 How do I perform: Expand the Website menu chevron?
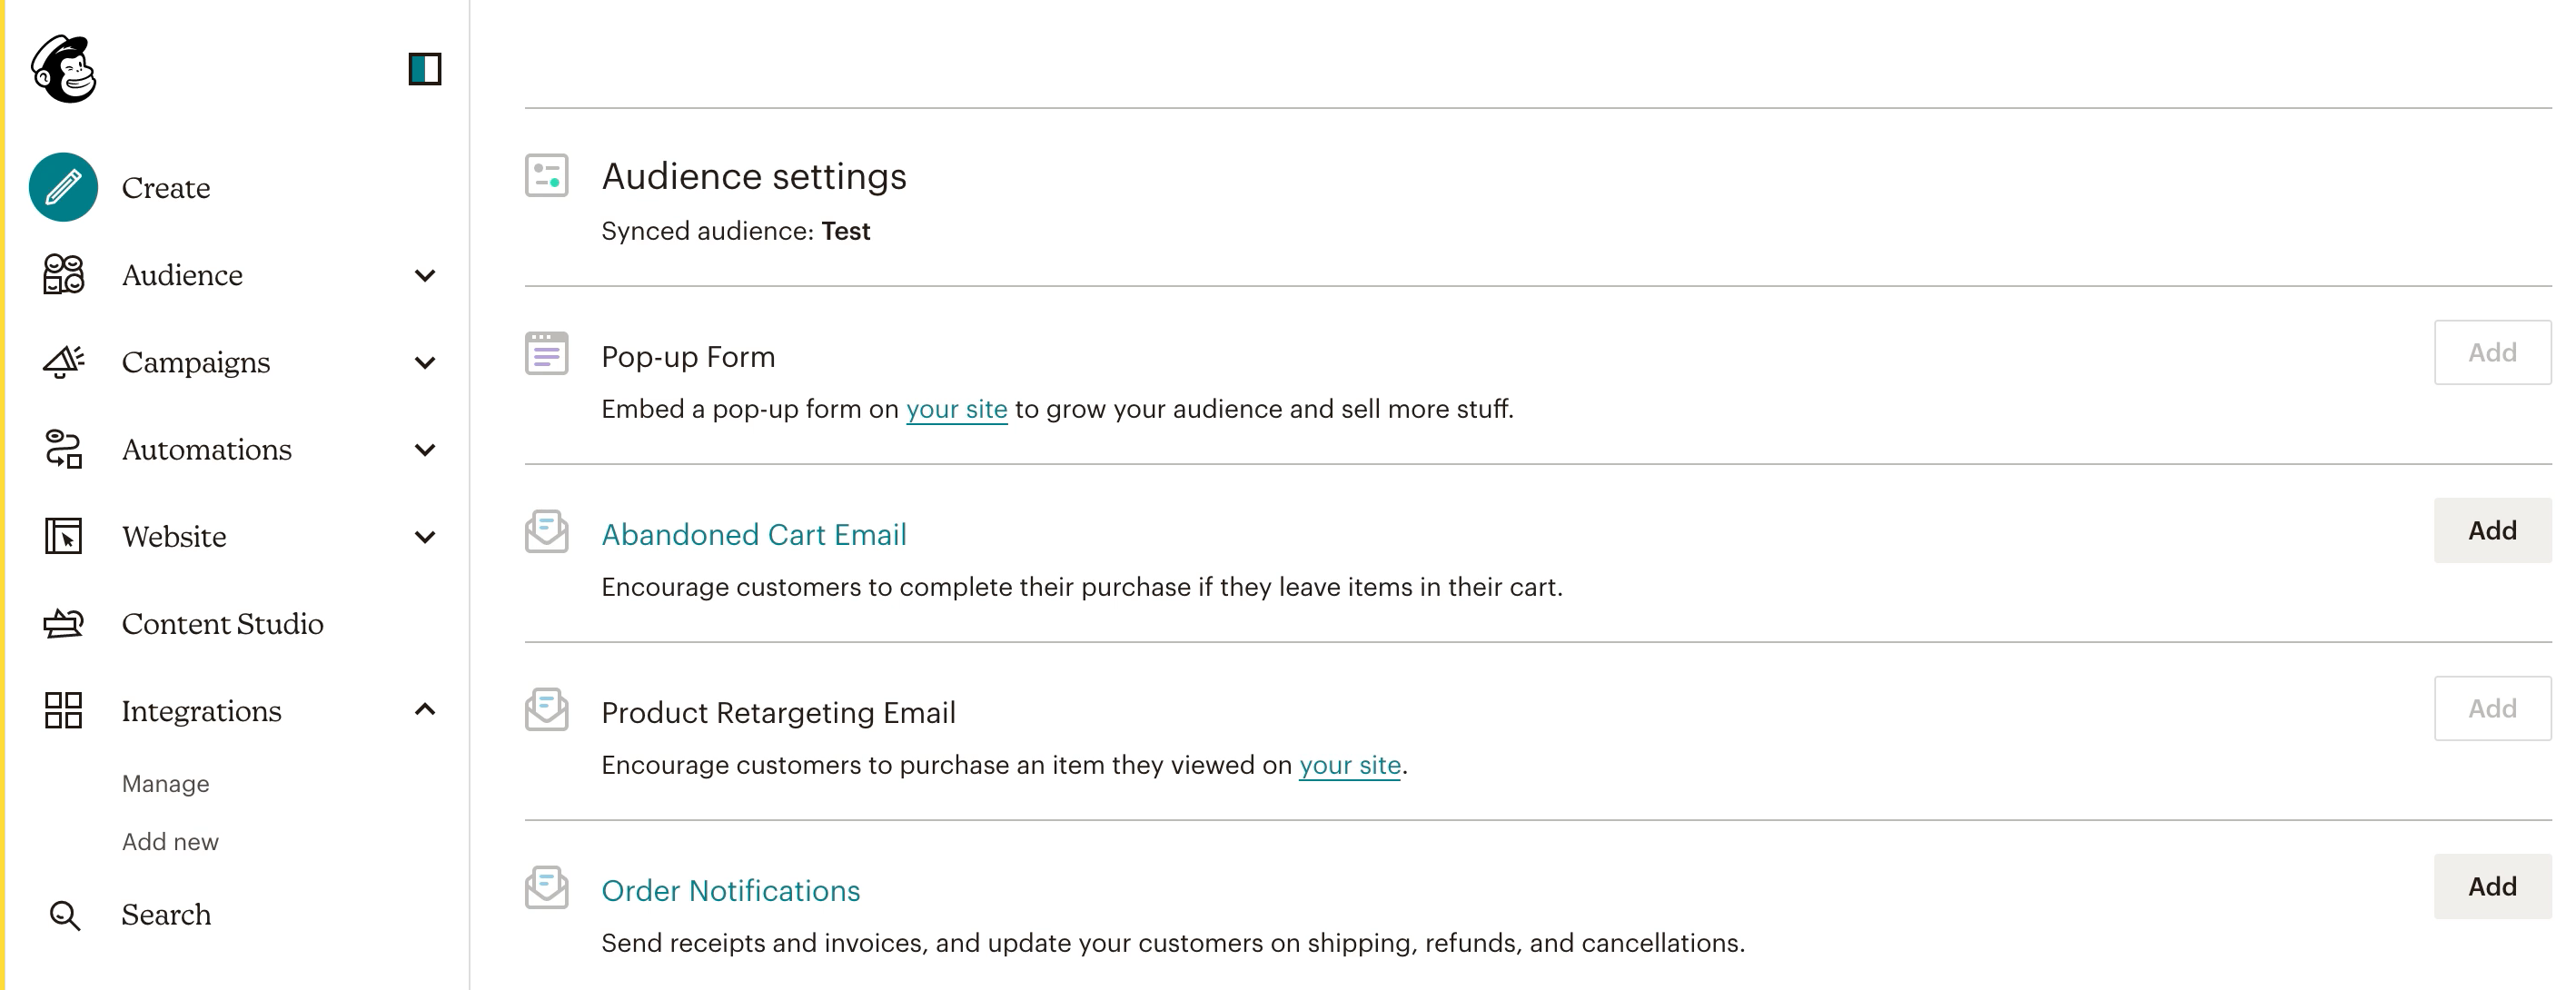click(x=425, y=537)
